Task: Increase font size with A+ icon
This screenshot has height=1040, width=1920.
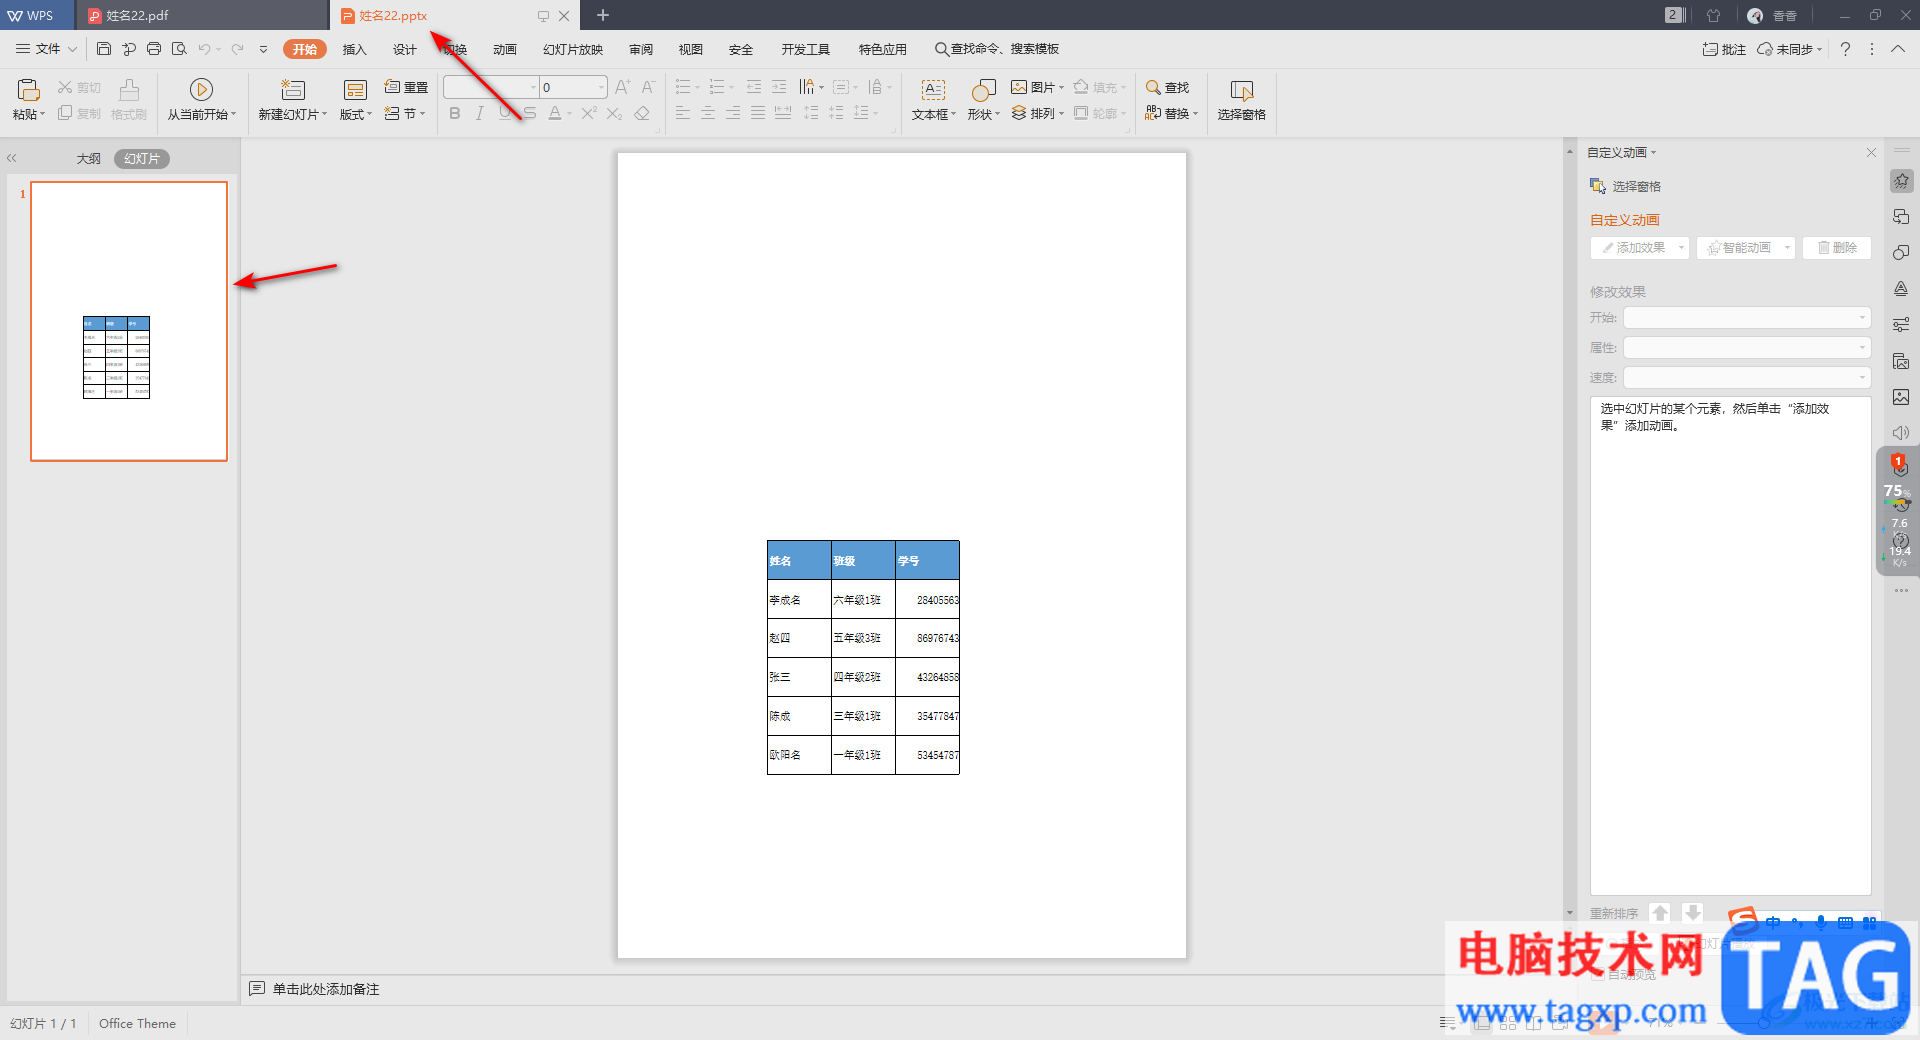Action: (622, 87)
